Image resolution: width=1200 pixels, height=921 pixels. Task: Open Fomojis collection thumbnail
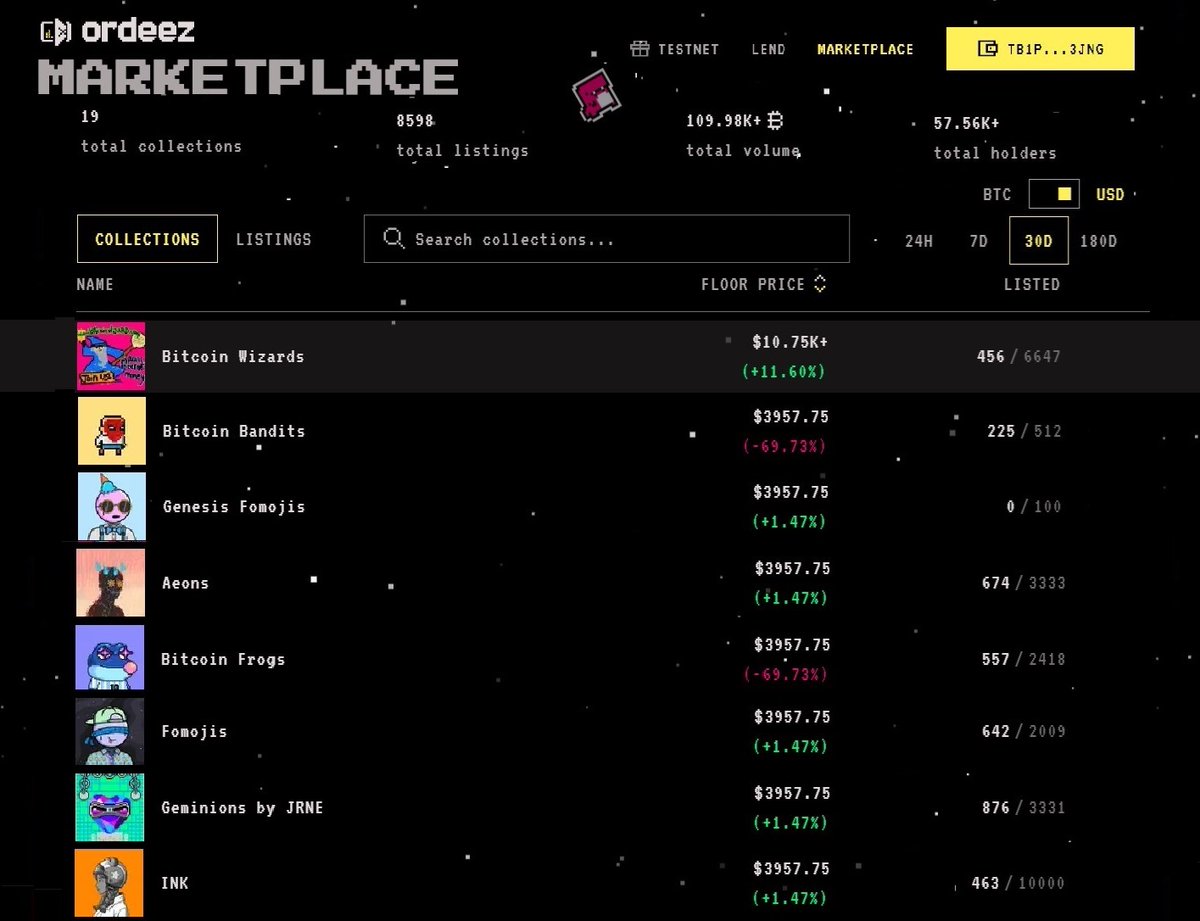(110, 731)
